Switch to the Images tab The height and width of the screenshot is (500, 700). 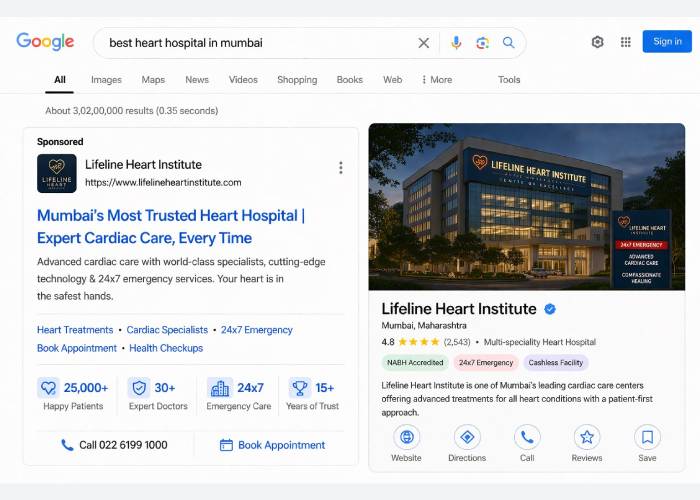pyautogui.click(x=106, y=80)
